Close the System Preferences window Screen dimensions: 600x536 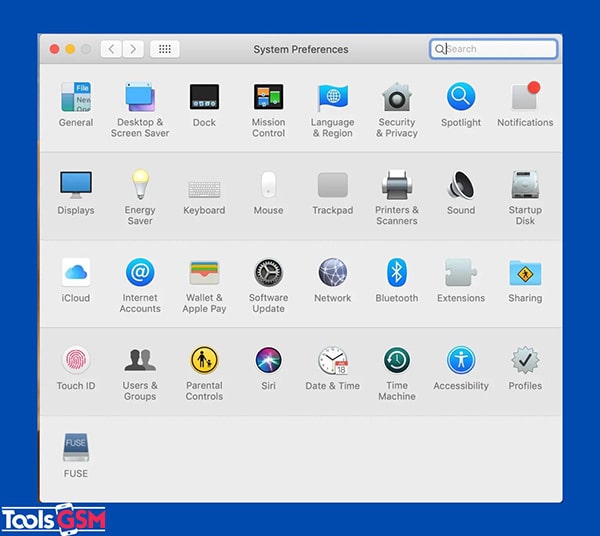[x=54, y=49]
